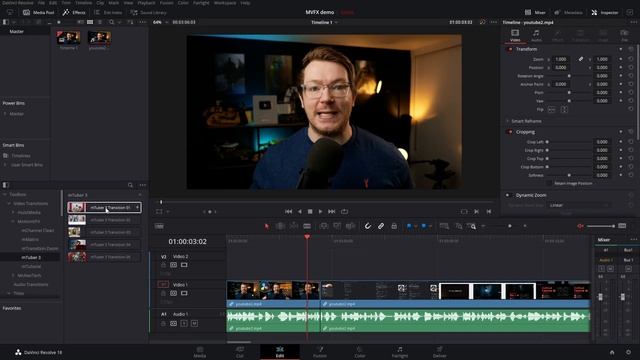The image size is (640, 360).
Task: Click the Zoom X value field
Action: (561, 59)
